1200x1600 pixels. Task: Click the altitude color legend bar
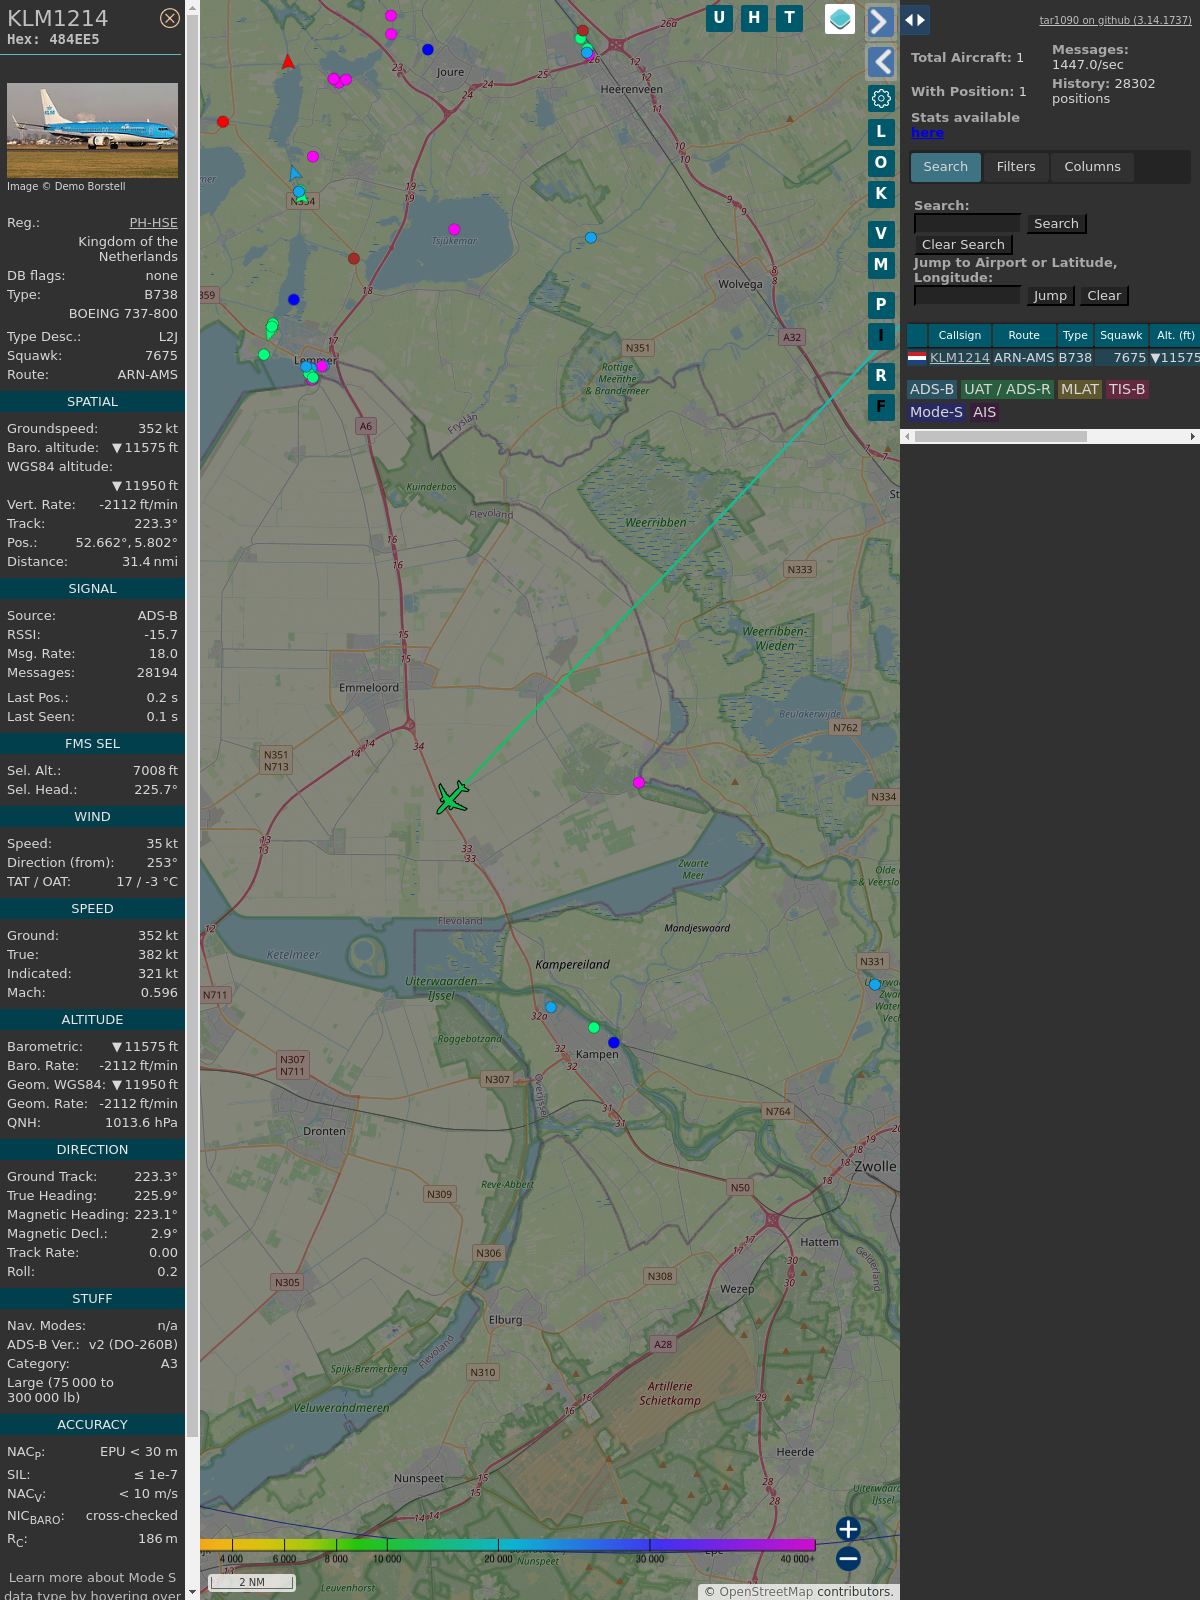click(x=508, y=1545)
